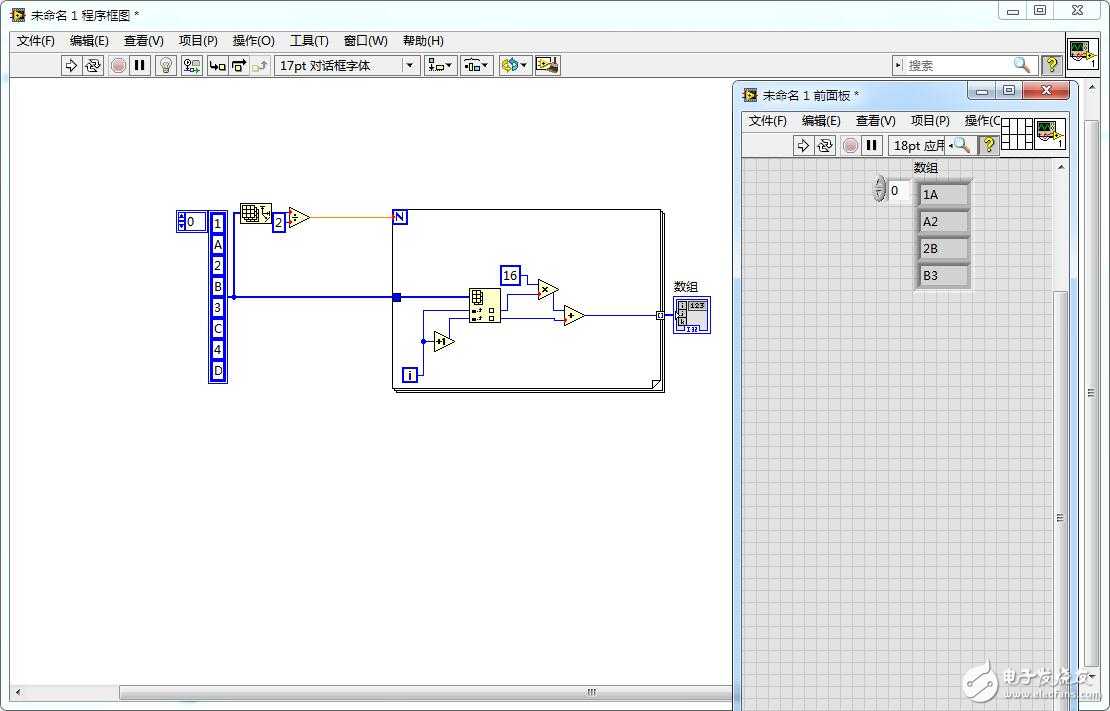The height and width of the screenshot is (711, 1110).
Task: Expand the Distribute Objects dropdown
Action: [x=476, y=65]
